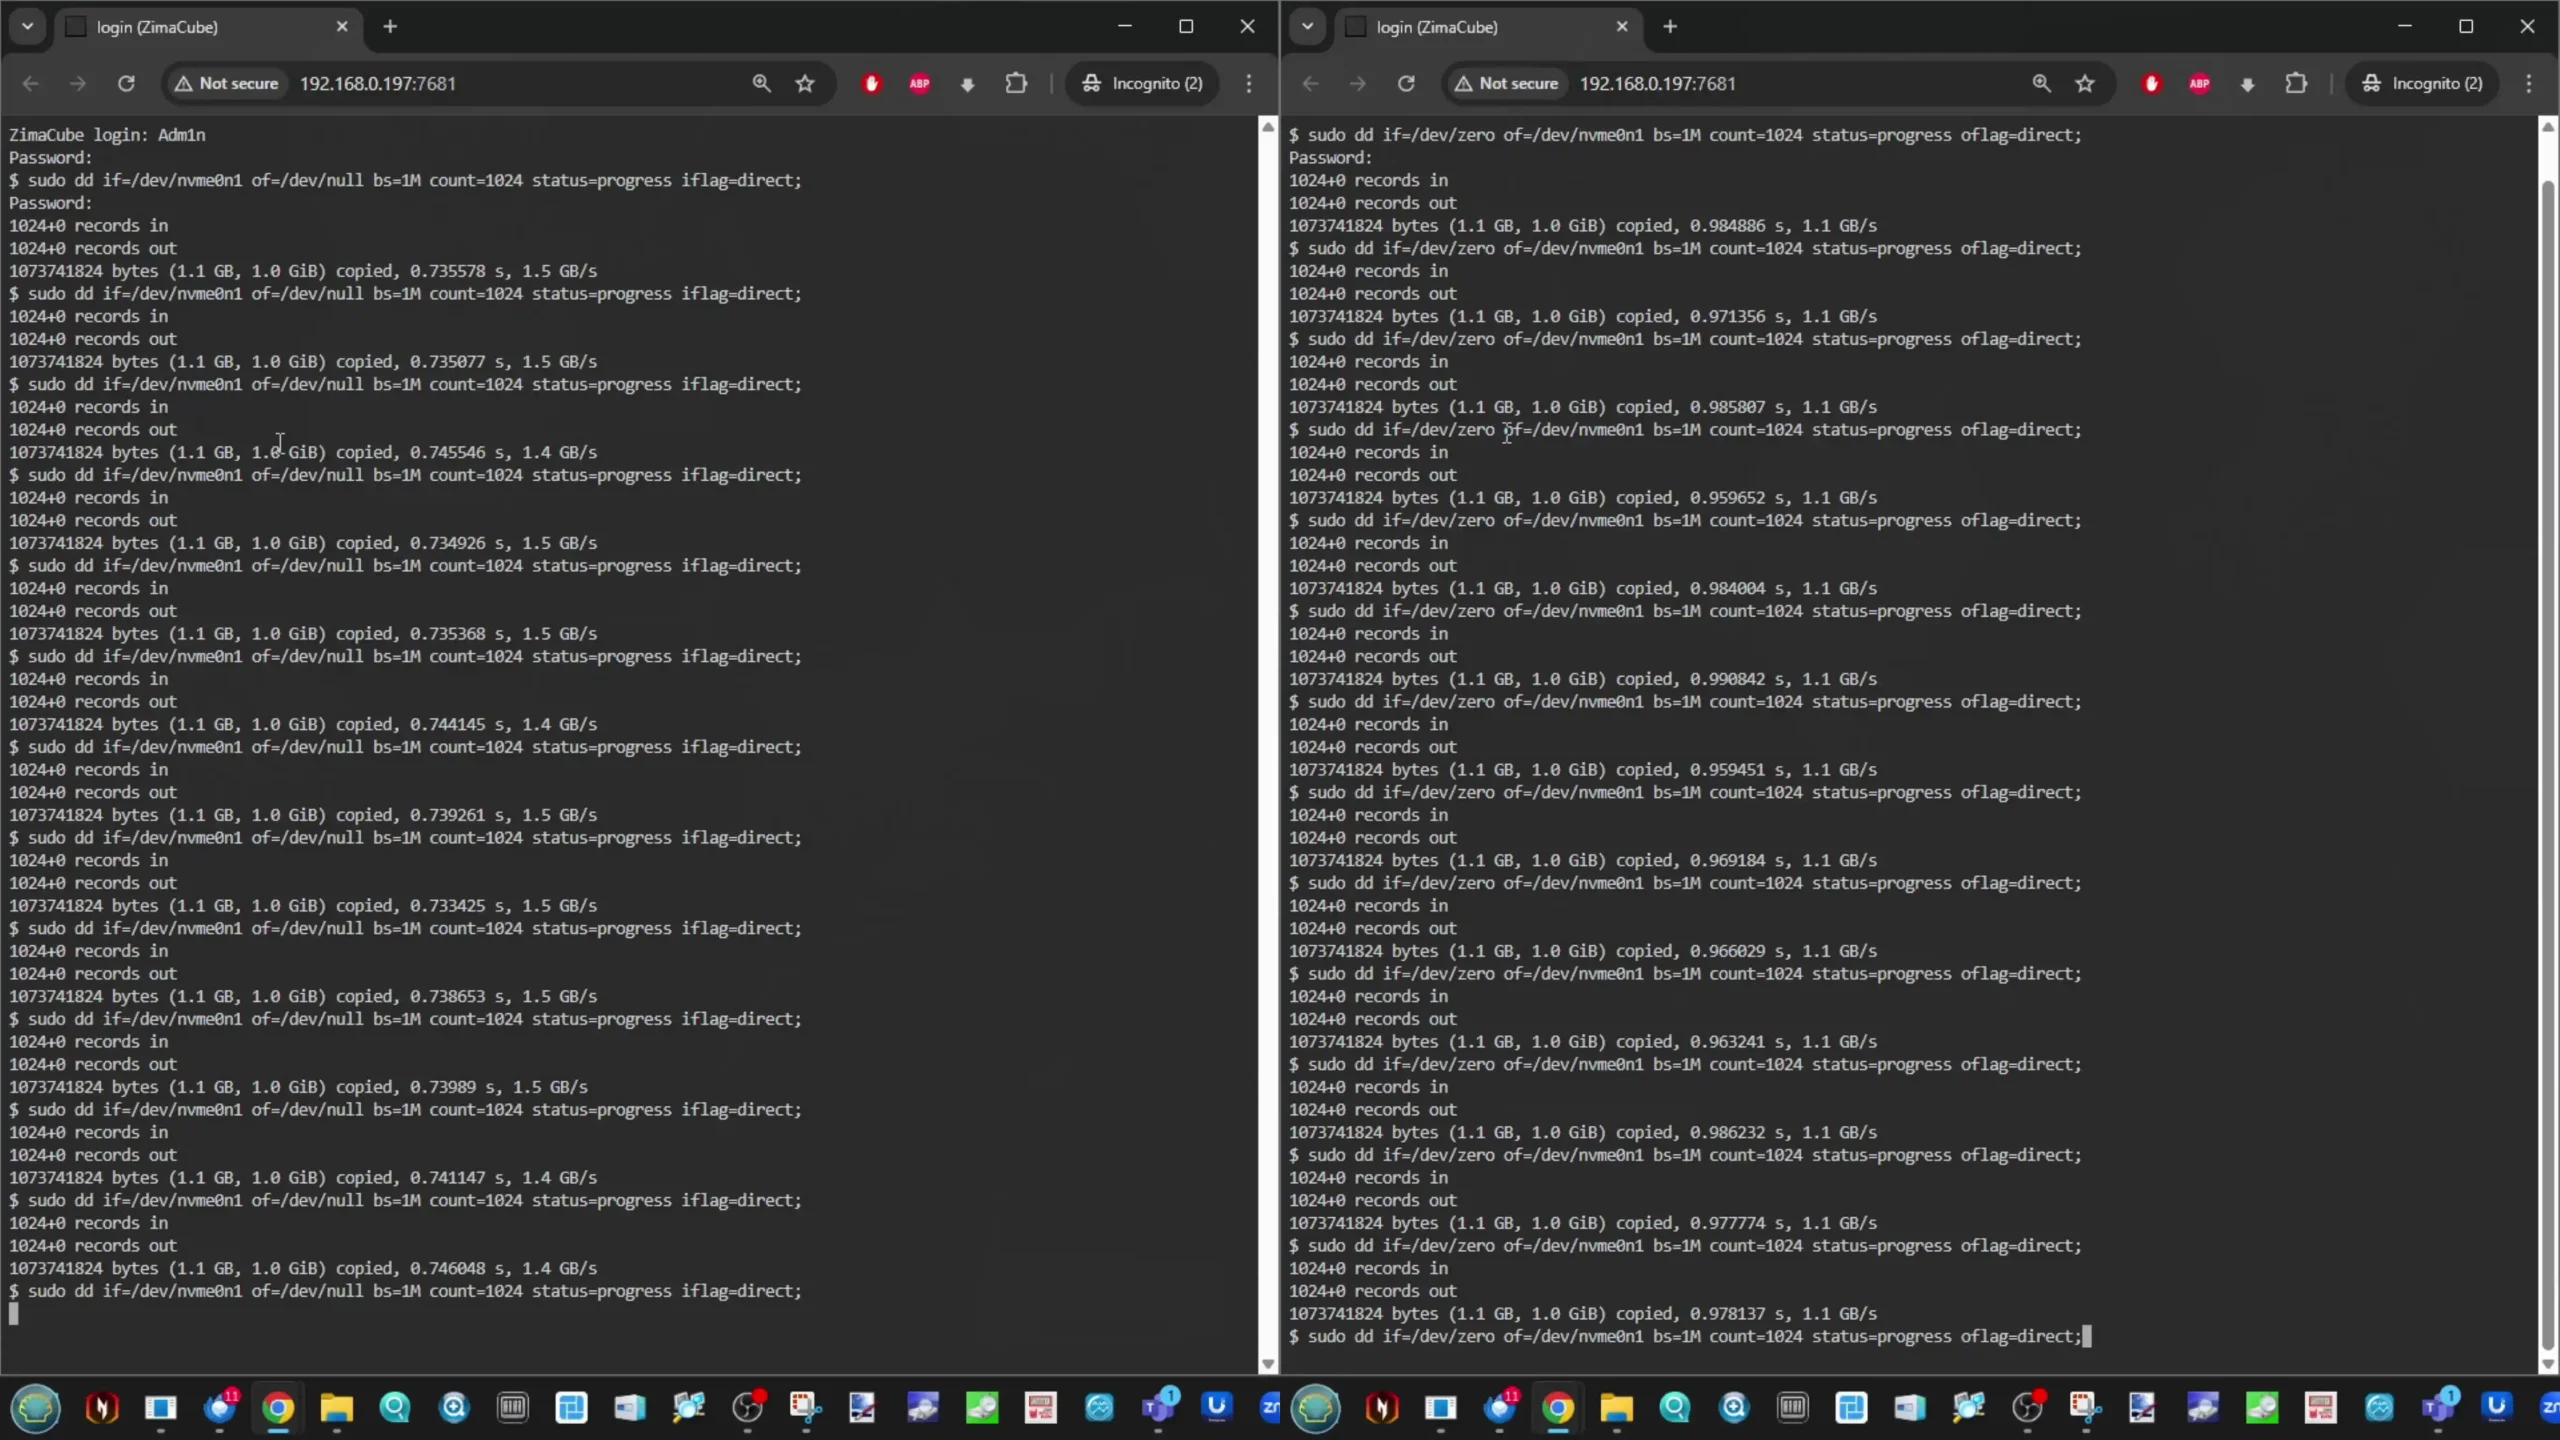2560x1440 pixels.
Task: Click the Incognito (2) button in right window
Action: [x=2423, y=83]
